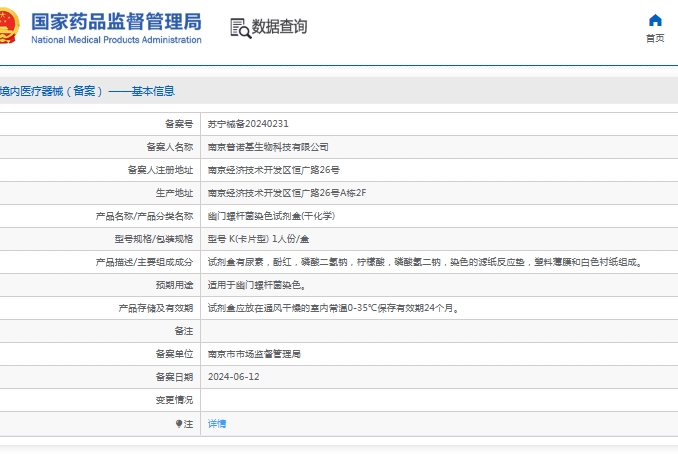The image size is (678, 454).
Task: Select intended use 适用于幽门螺杆菌染色
Action: click(x=257, y=285)
